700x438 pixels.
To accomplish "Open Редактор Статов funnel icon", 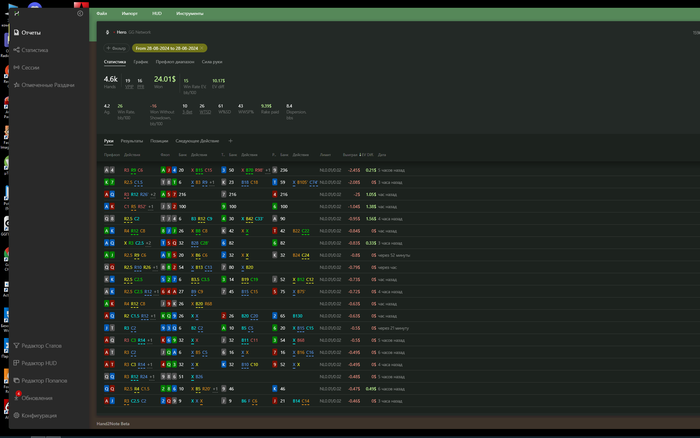I will (17, 345).
